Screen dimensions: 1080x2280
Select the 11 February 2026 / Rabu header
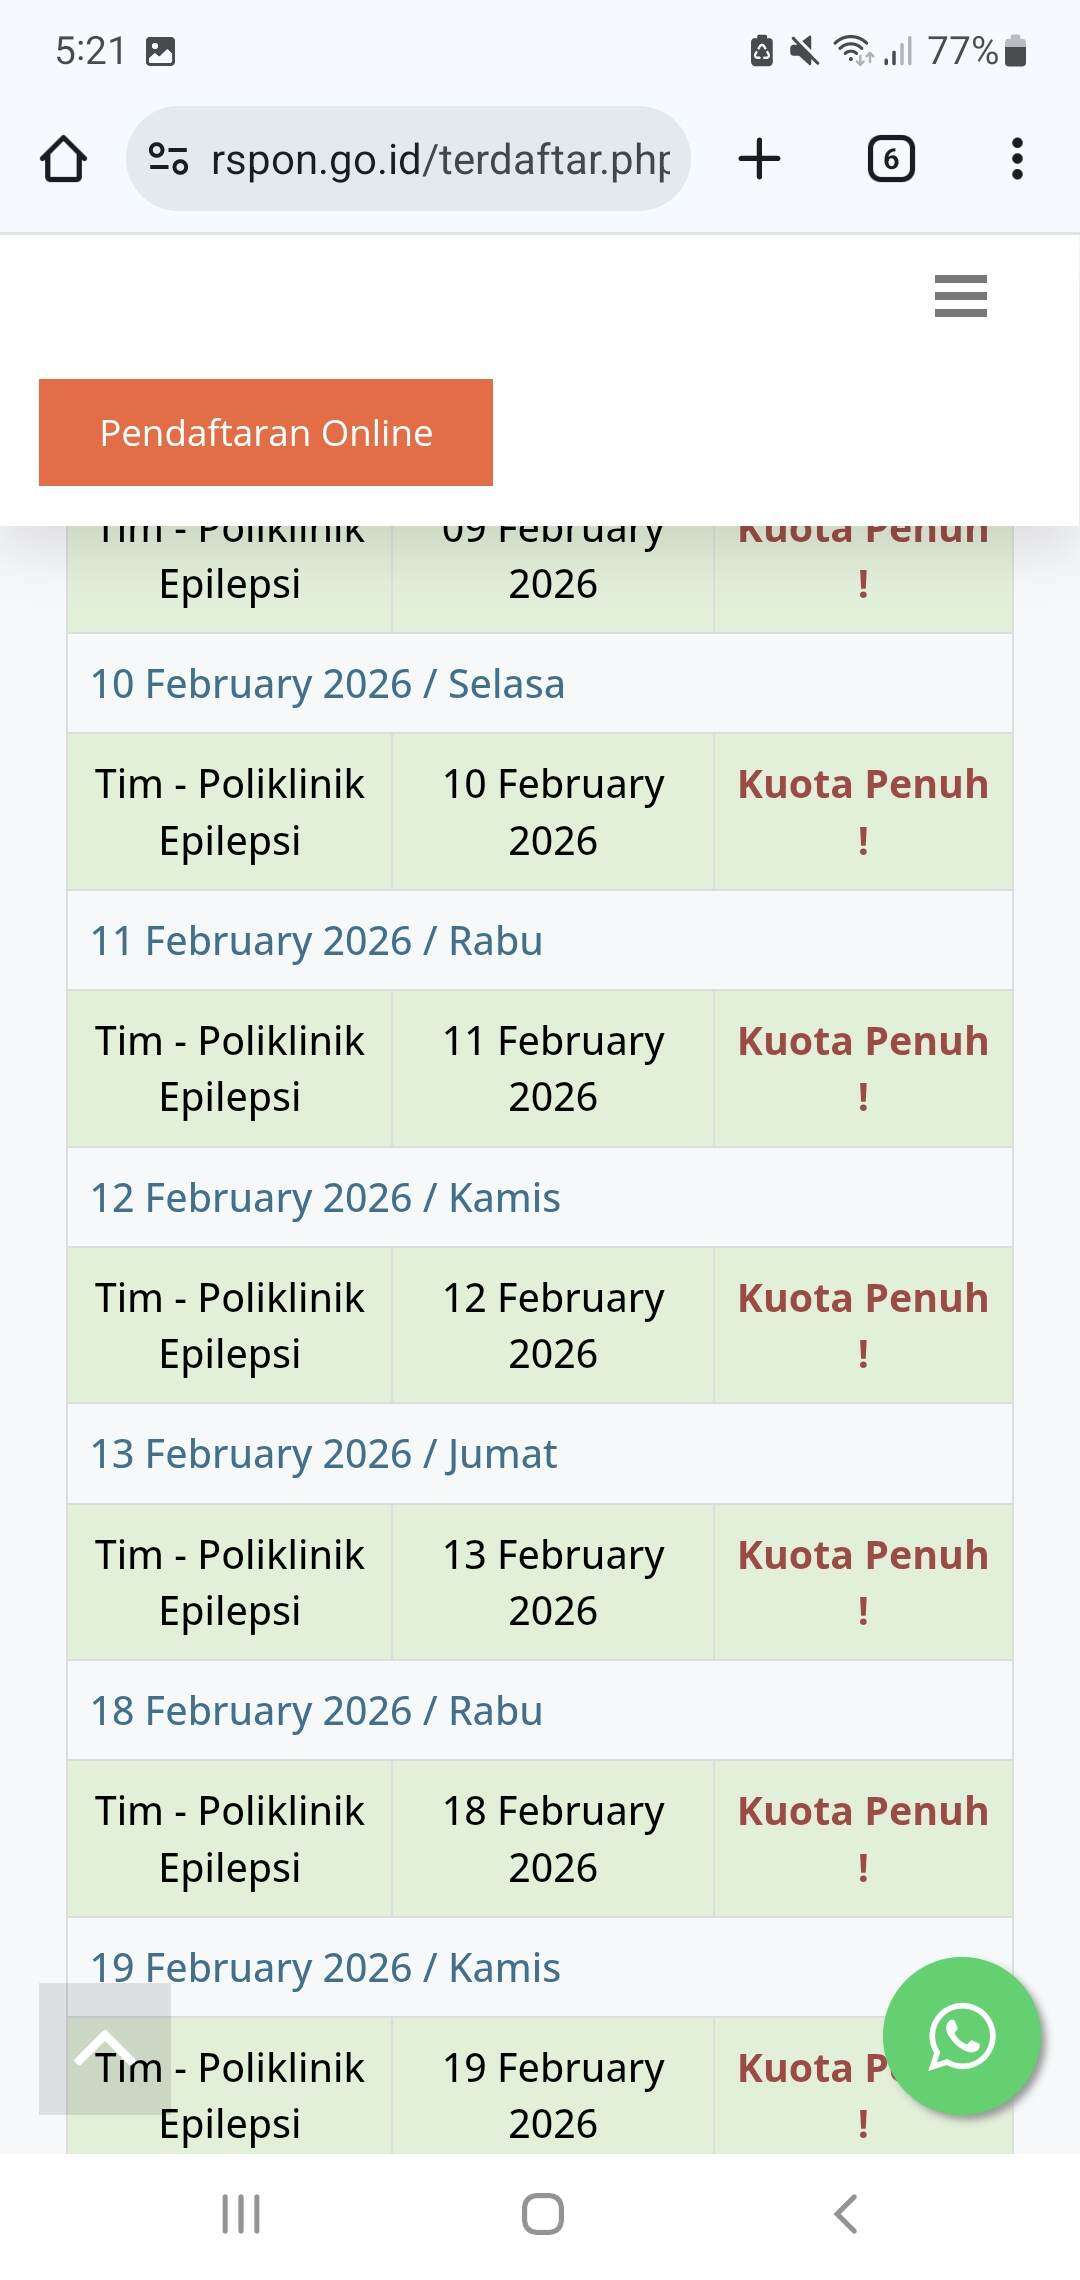pos(317,941)
